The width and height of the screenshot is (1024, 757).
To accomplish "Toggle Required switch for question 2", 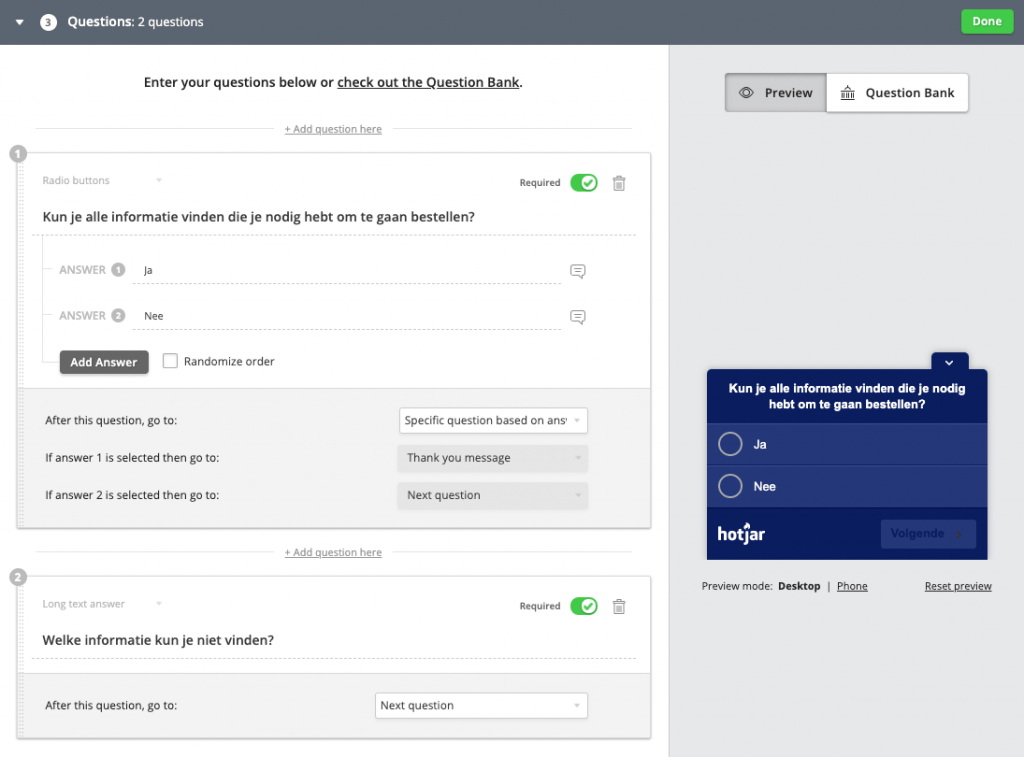I will pos(583,606).
